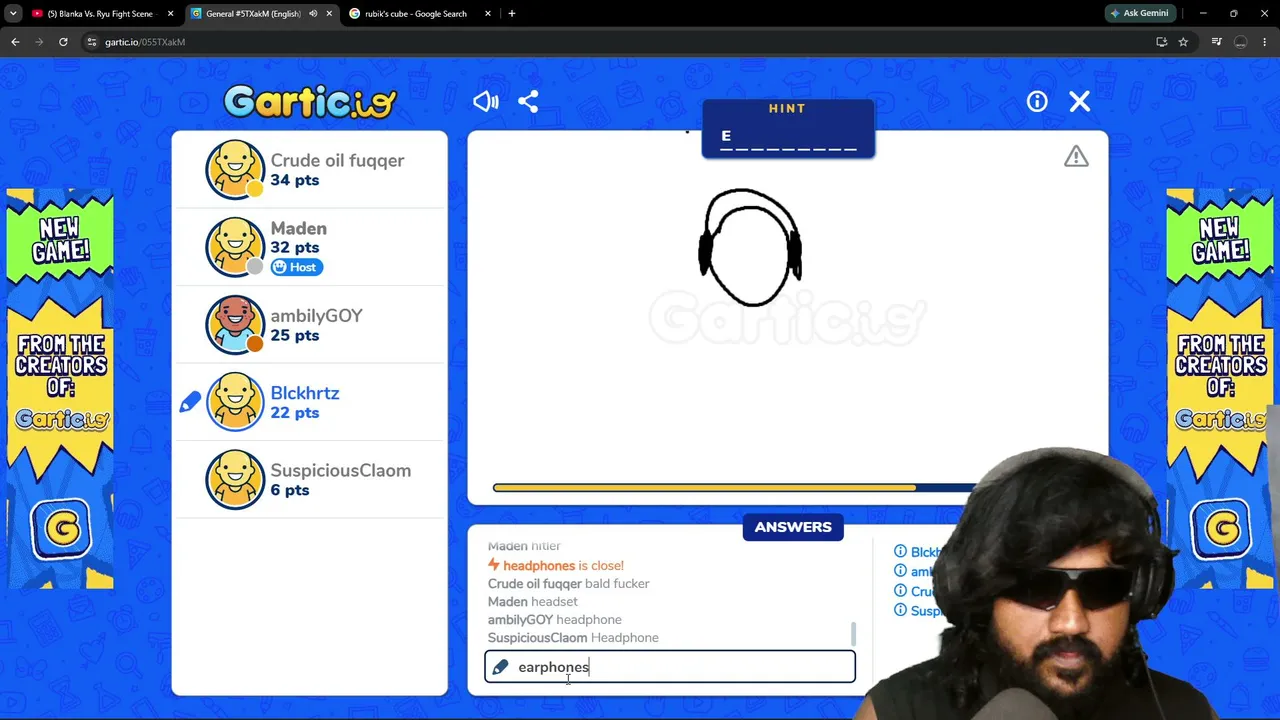Click SuspiciousClaom's player avatar

(235, 480)
